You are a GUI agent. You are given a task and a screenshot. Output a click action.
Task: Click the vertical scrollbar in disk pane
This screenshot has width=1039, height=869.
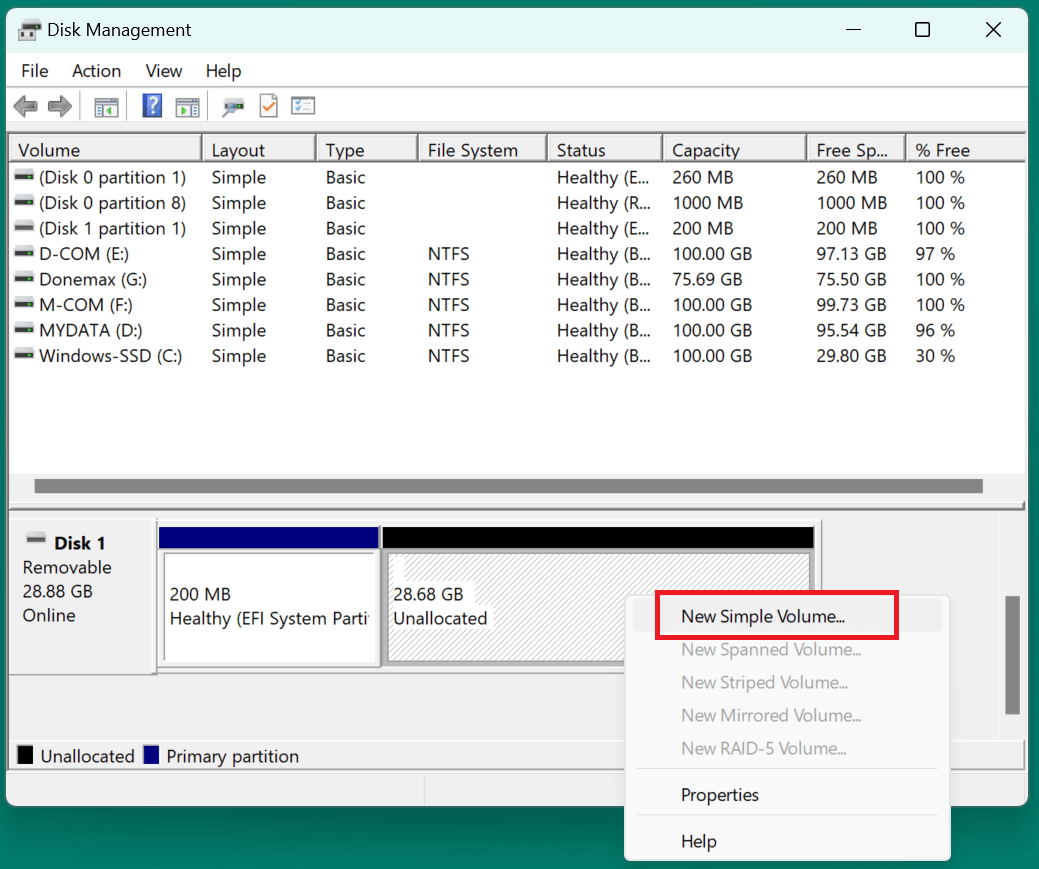tap(1012, 654)
